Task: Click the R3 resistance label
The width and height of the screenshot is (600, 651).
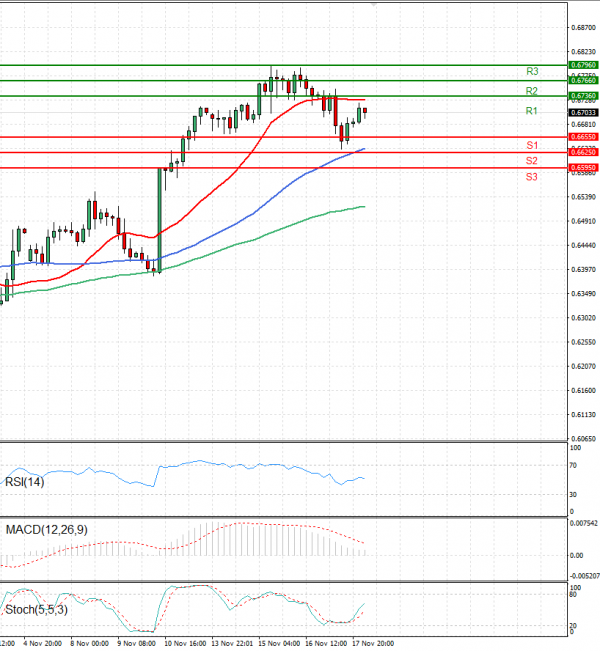Action: click(x=532, y=71)
